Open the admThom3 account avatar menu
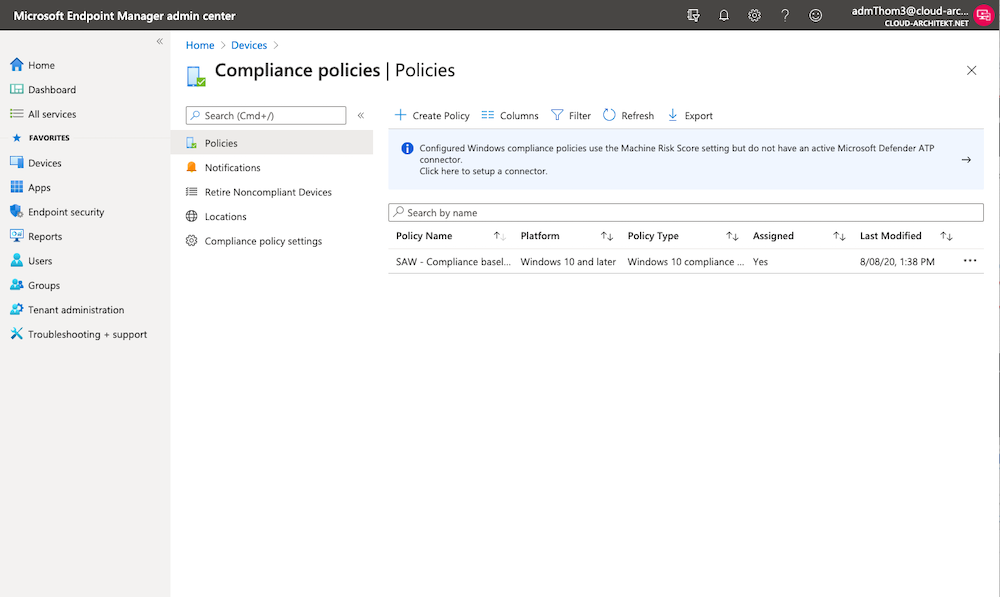 [983, 15]
